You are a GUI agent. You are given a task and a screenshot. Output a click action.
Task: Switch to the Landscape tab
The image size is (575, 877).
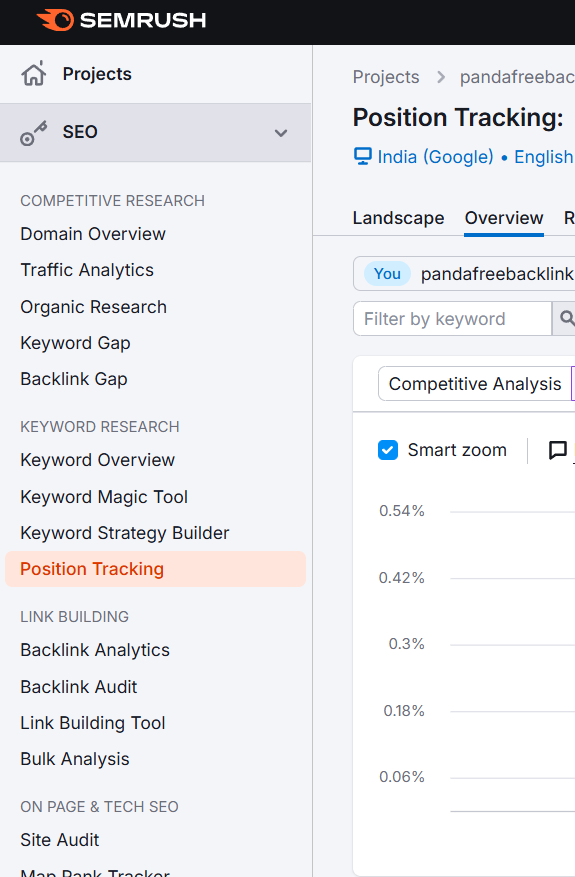point(398,218)
